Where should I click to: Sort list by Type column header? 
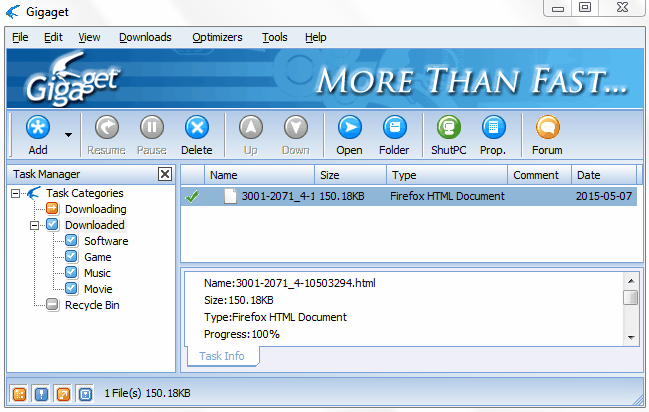click(x=447, y=175)
